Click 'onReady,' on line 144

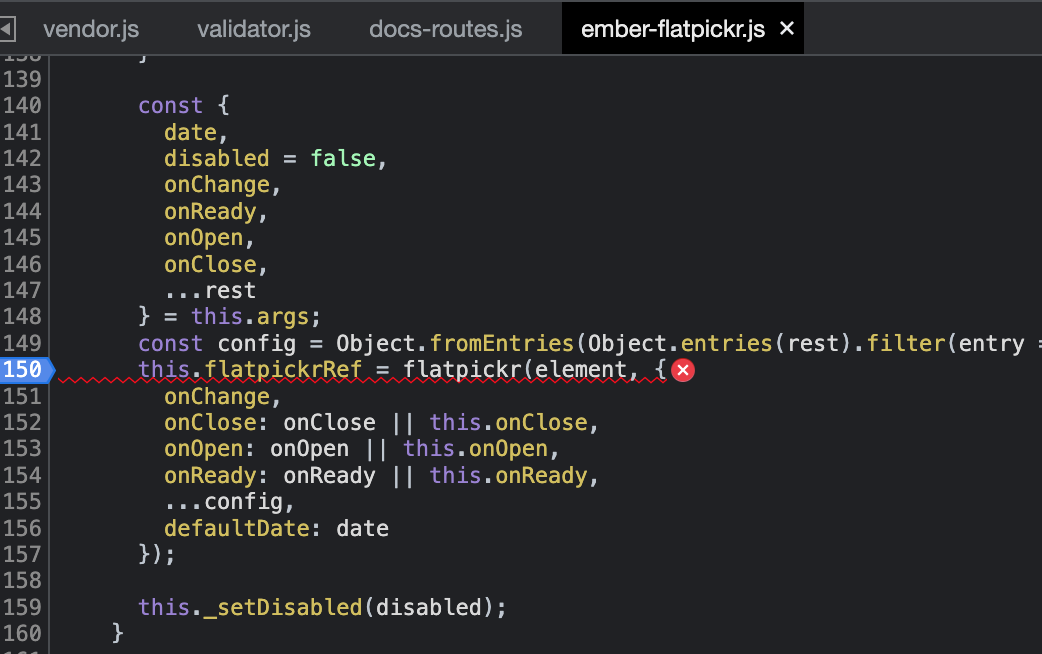pos(216,211)
